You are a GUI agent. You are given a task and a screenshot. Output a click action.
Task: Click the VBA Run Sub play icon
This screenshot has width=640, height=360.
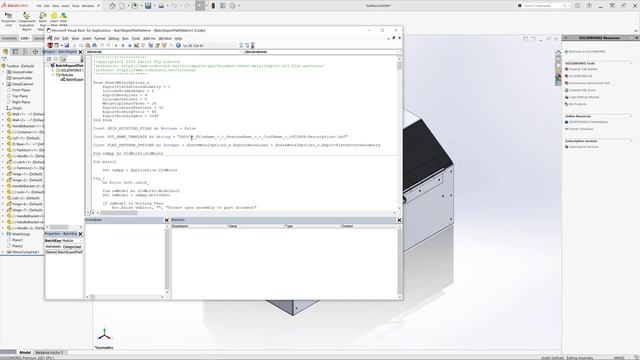(116, 45)
